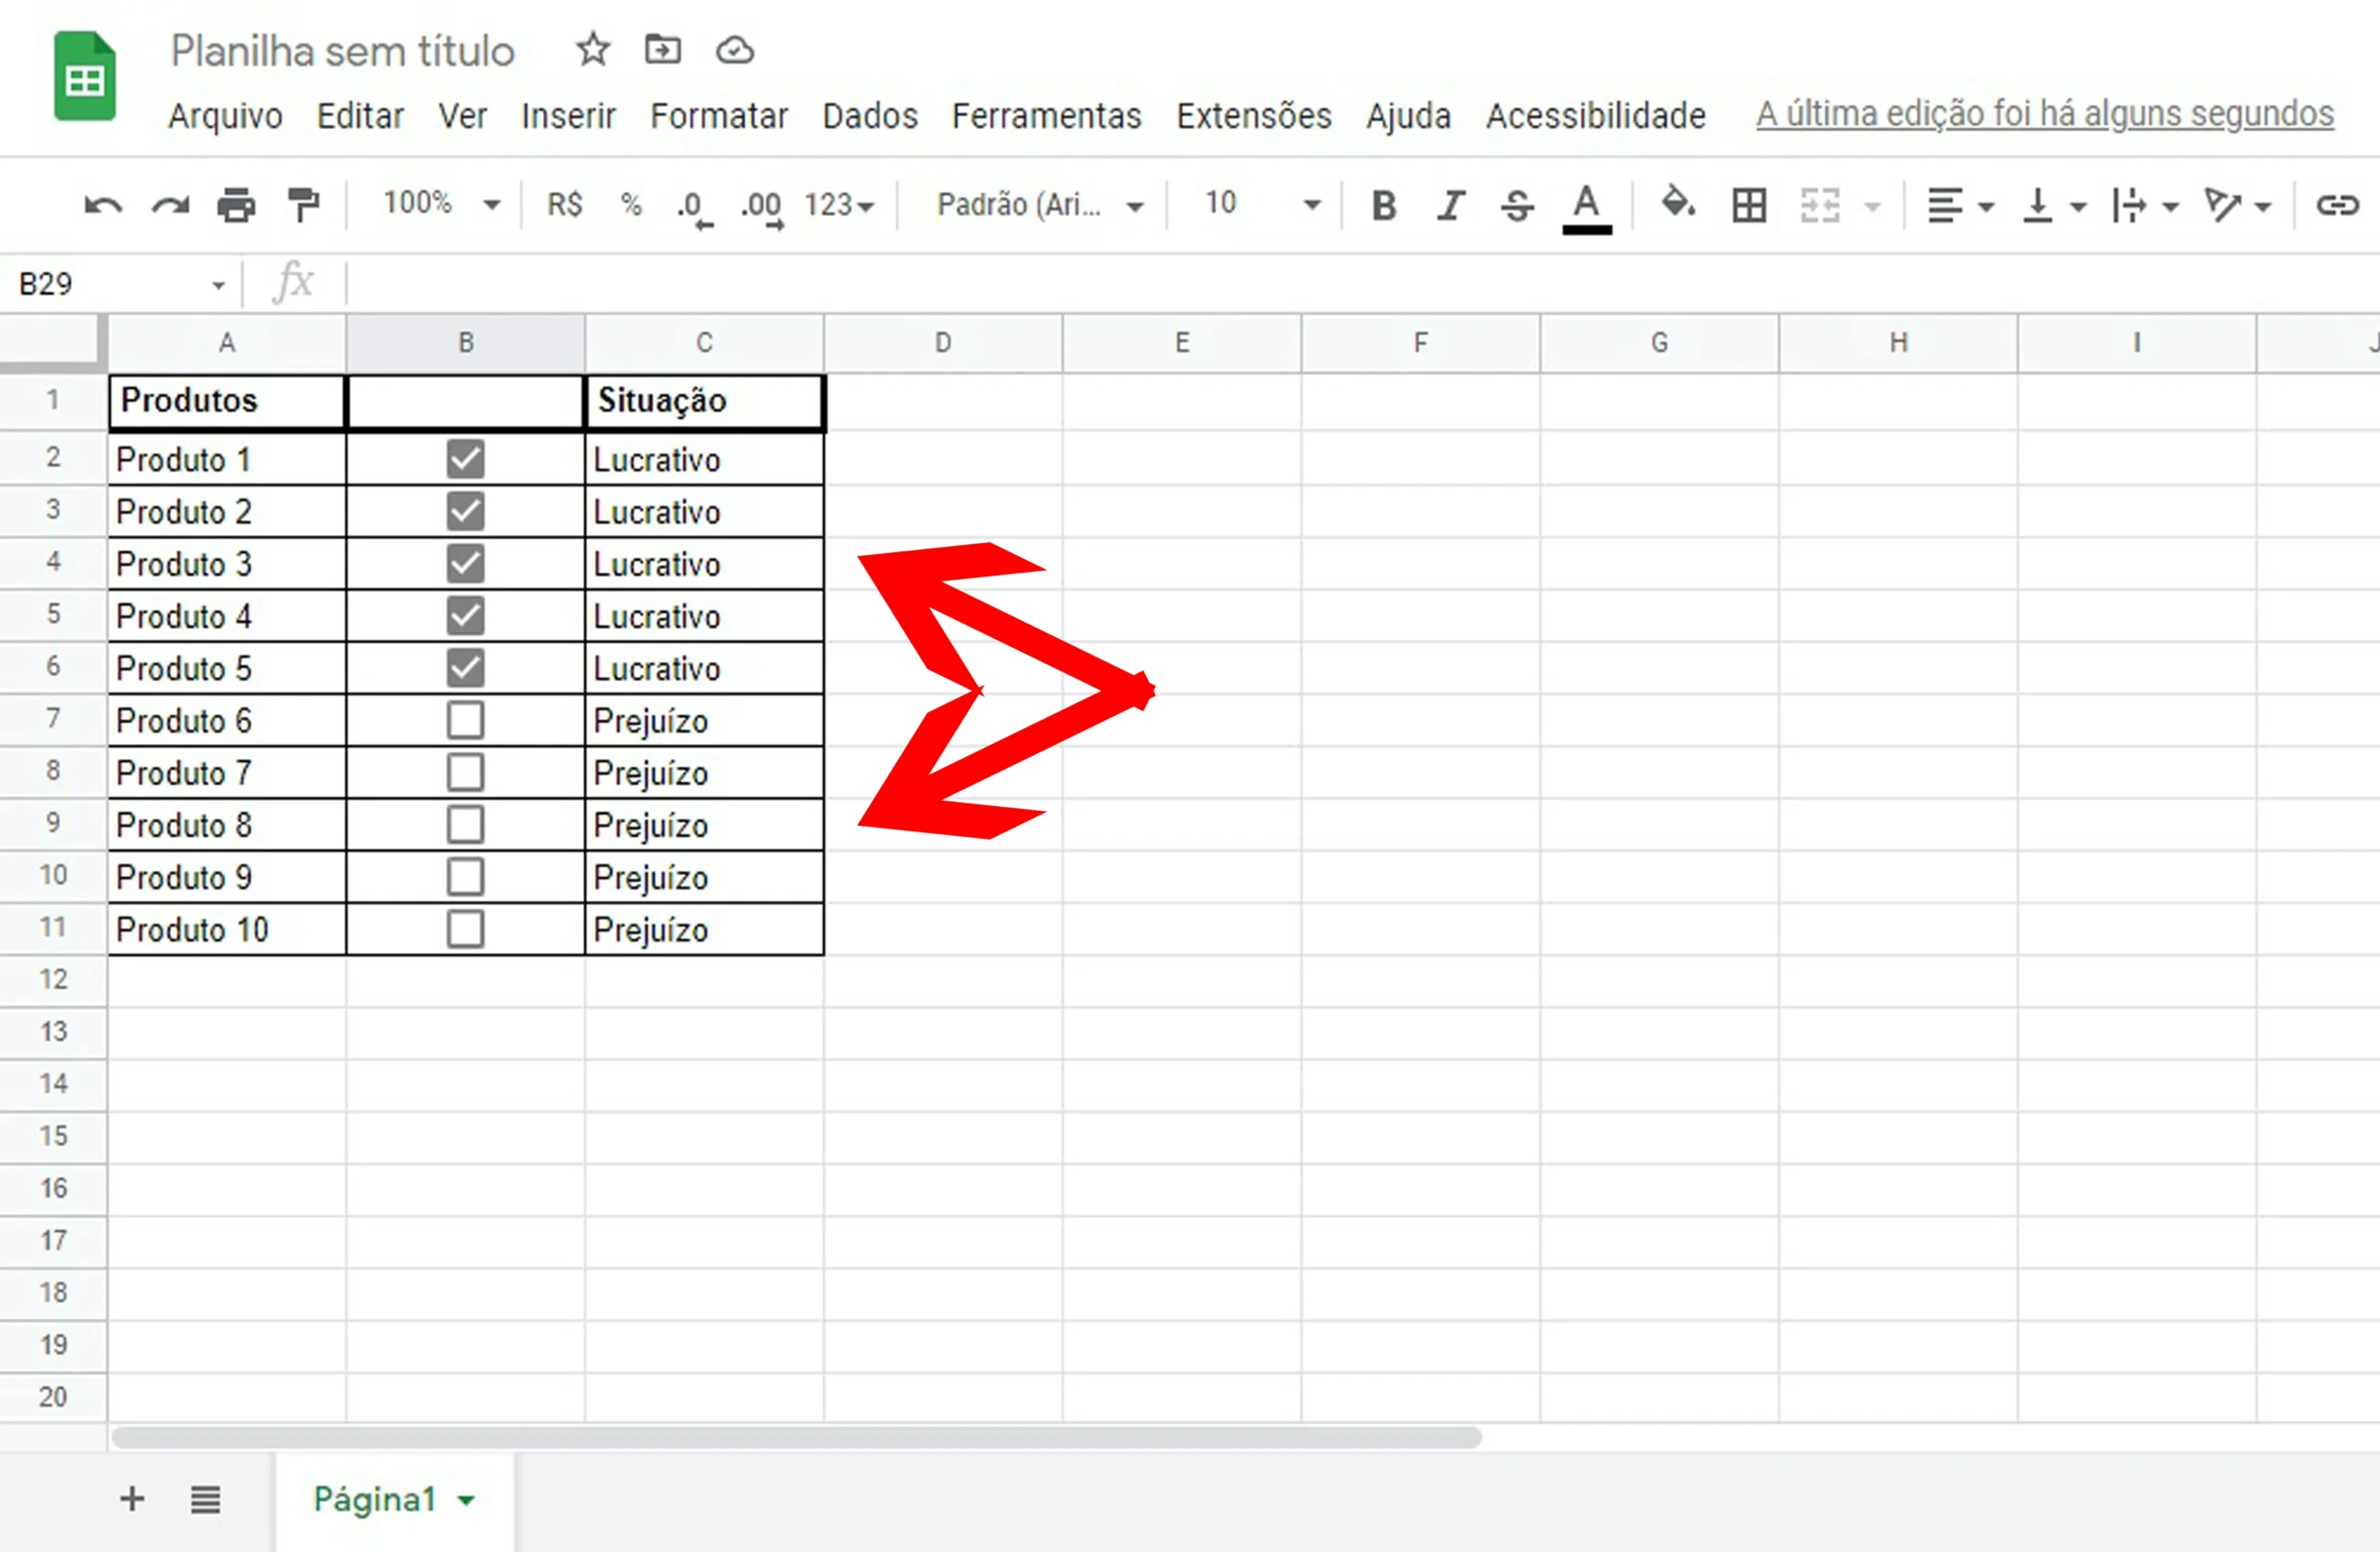This screenshot has height=1552, width=2380.
Task: Select column D header
Action: coord(943,343)
